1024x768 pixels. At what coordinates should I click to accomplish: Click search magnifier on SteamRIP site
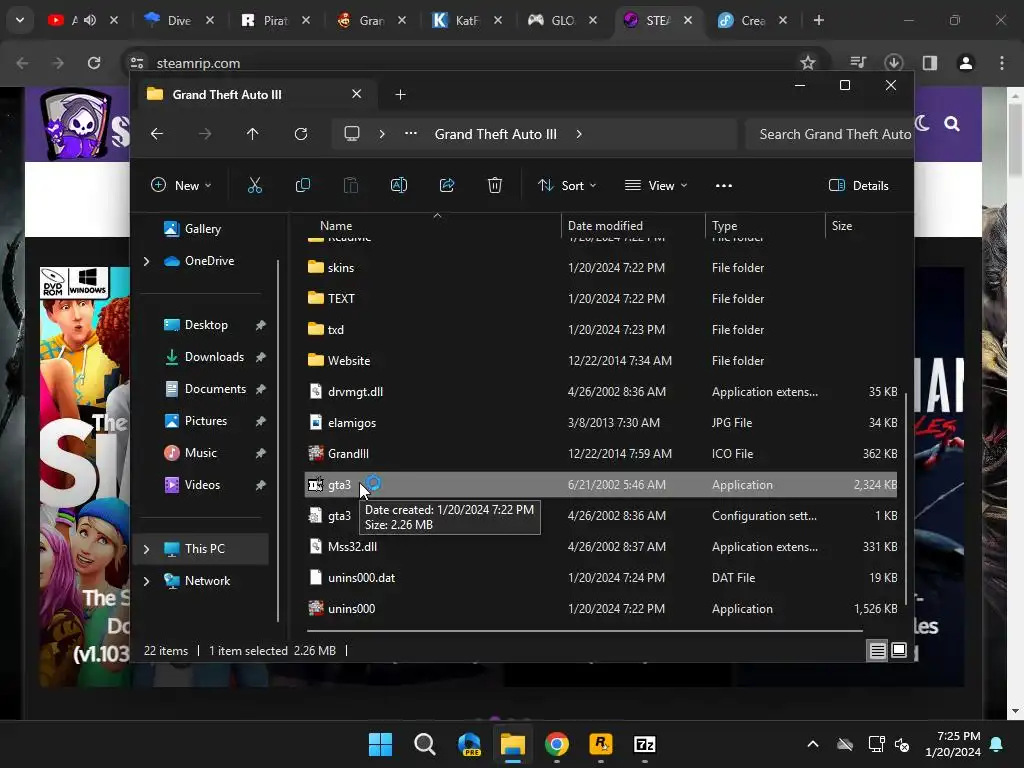pyautogui.click(x=952, y=123)
